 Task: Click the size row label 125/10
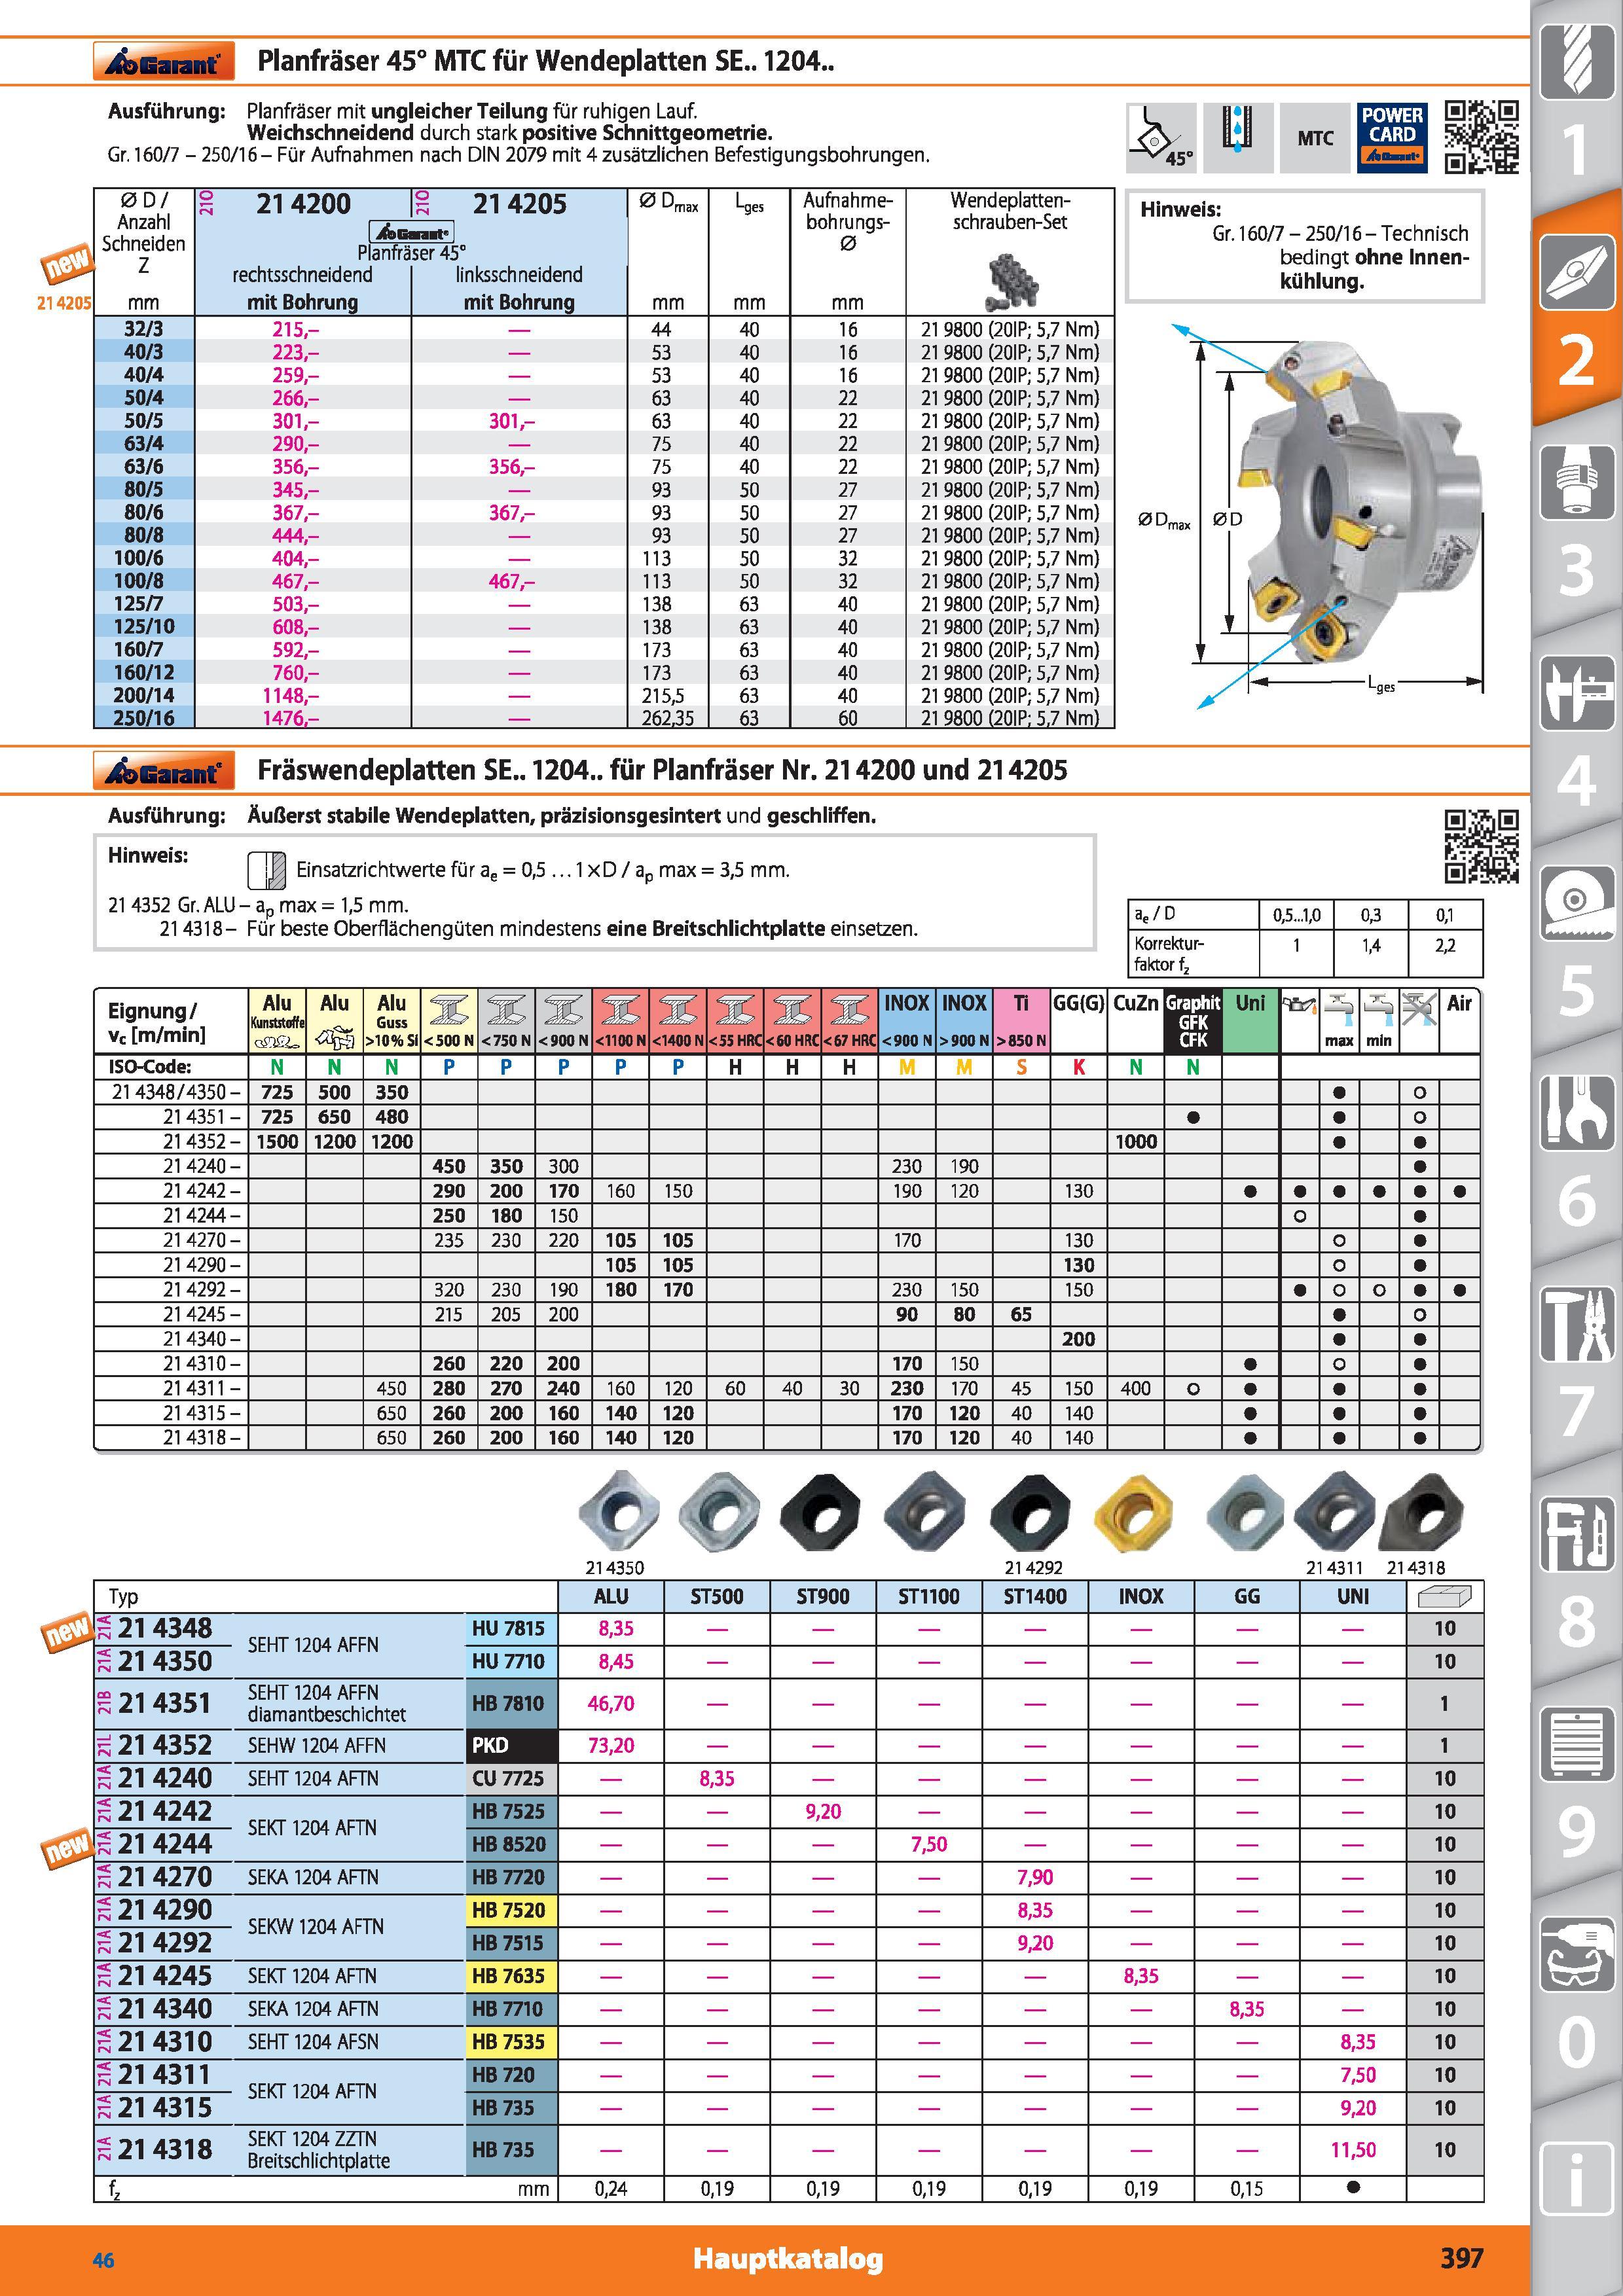coord(144,627)
